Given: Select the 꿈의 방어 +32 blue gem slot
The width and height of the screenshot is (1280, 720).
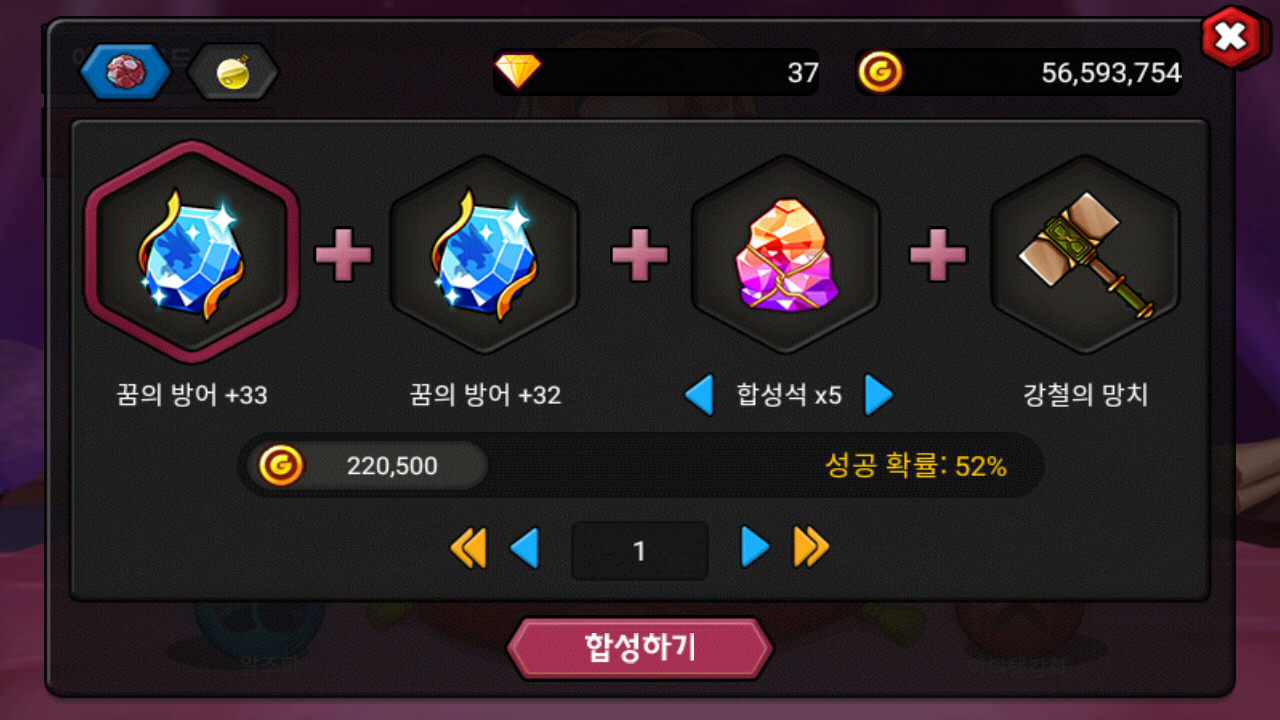Looking at the screenshot, I should [x=484, y=254].
